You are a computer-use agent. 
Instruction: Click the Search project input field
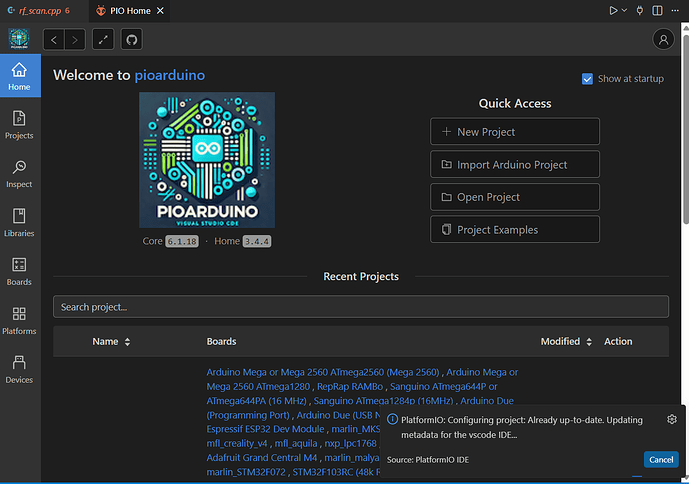(361, 307)
